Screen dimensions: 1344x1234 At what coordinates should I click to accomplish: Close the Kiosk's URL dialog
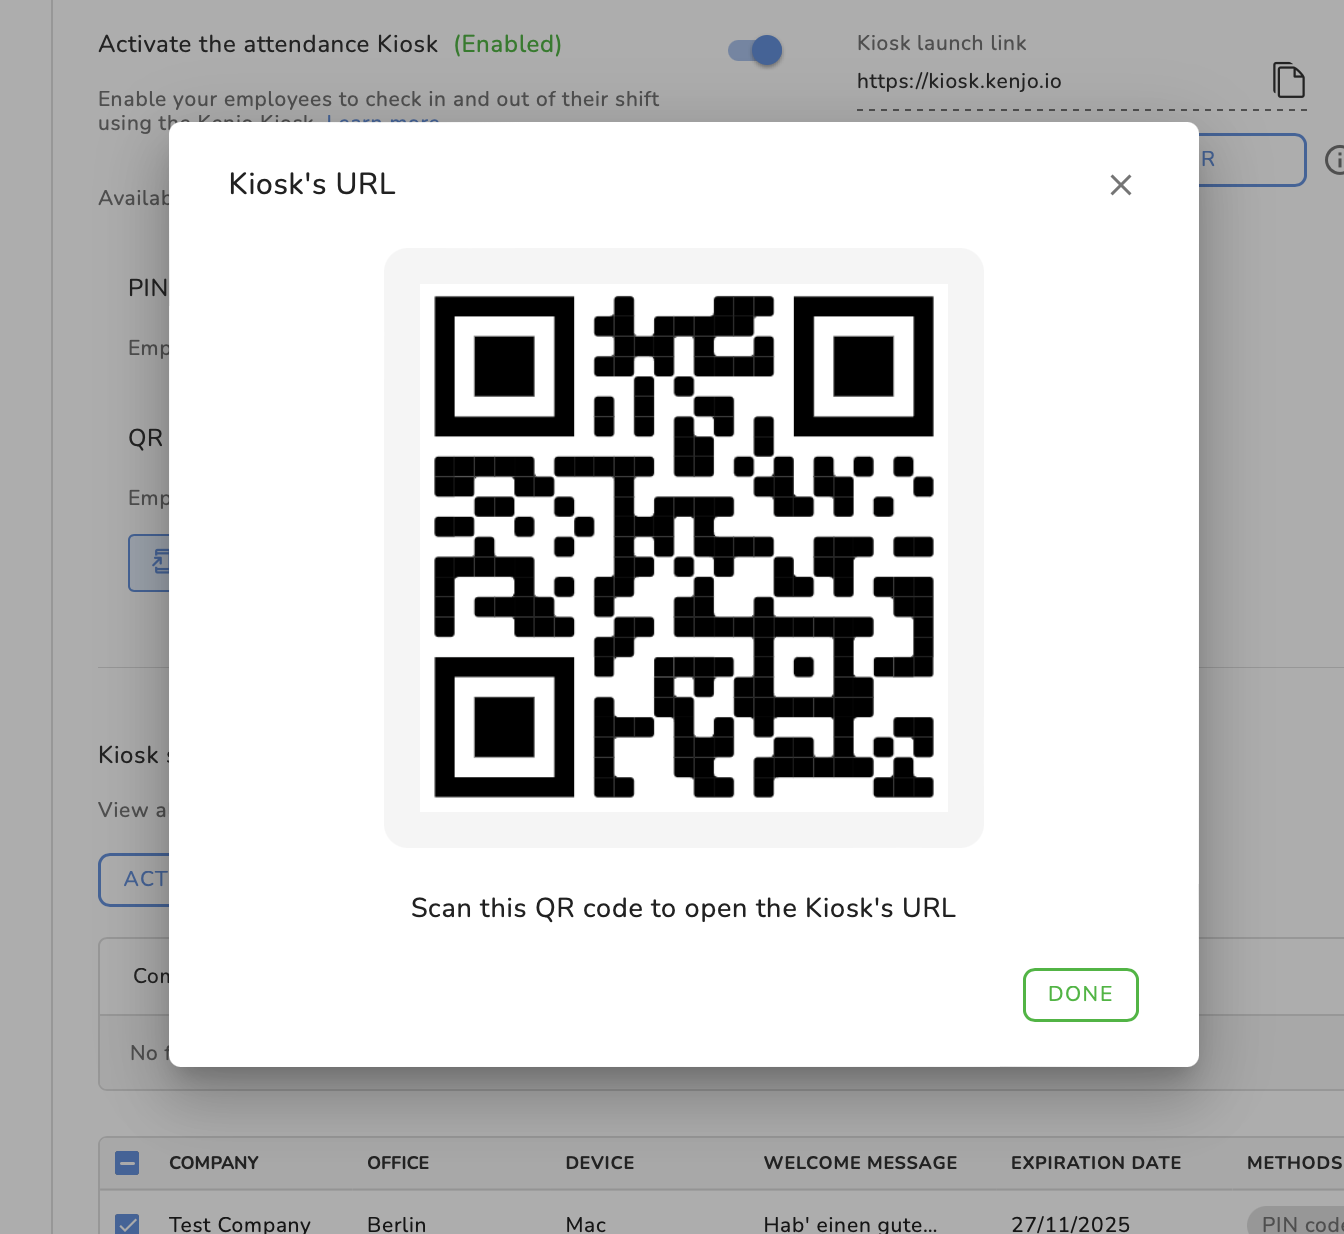click(1120, 185)
